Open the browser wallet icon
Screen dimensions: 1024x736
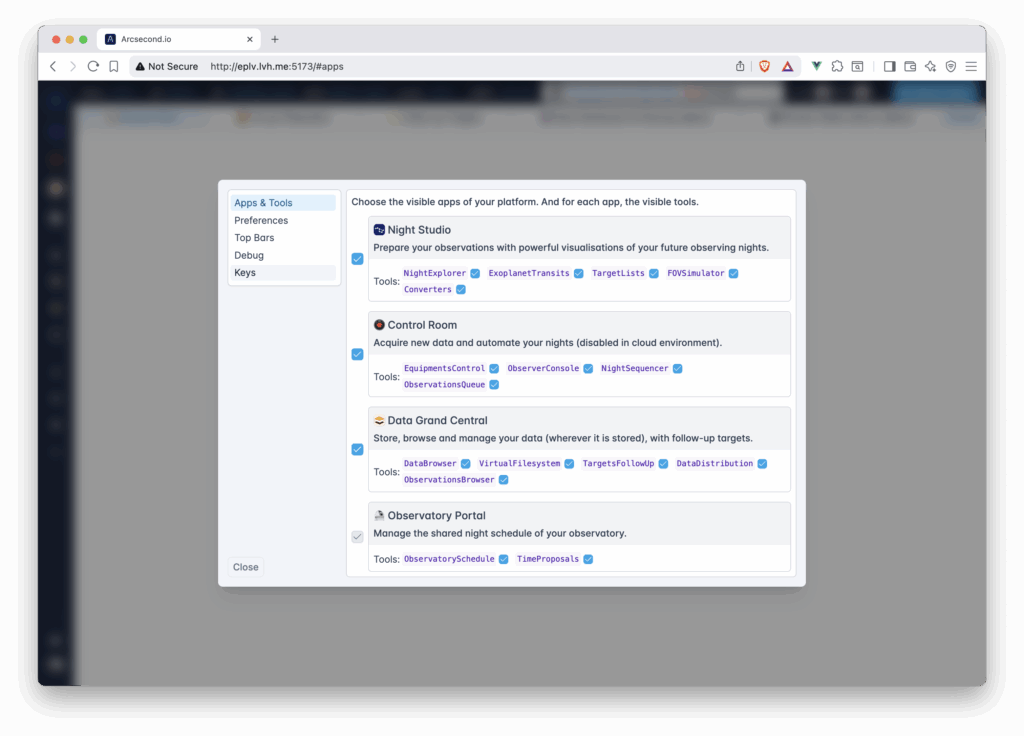point(910,66)
